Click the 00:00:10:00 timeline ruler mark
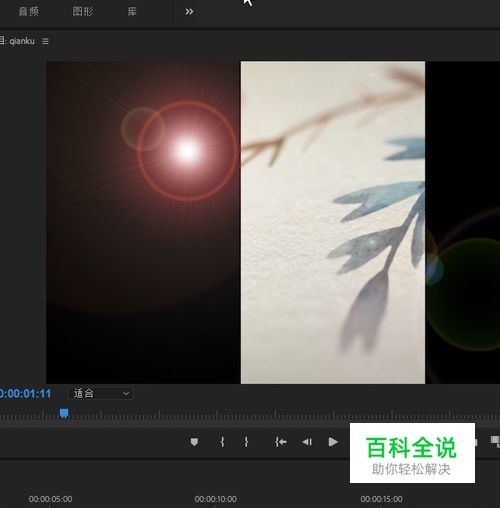The image size is (500, 508). pos(216,499)
